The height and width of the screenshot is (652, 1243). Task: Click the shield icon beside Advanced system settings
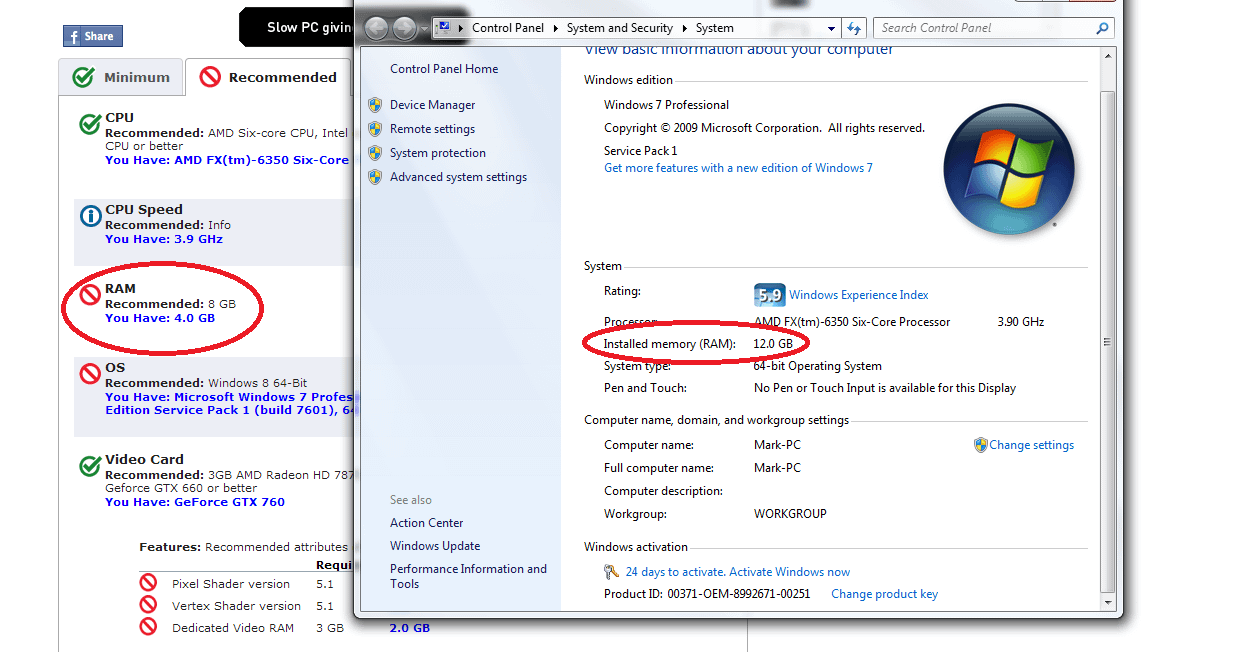click(375, 177)
